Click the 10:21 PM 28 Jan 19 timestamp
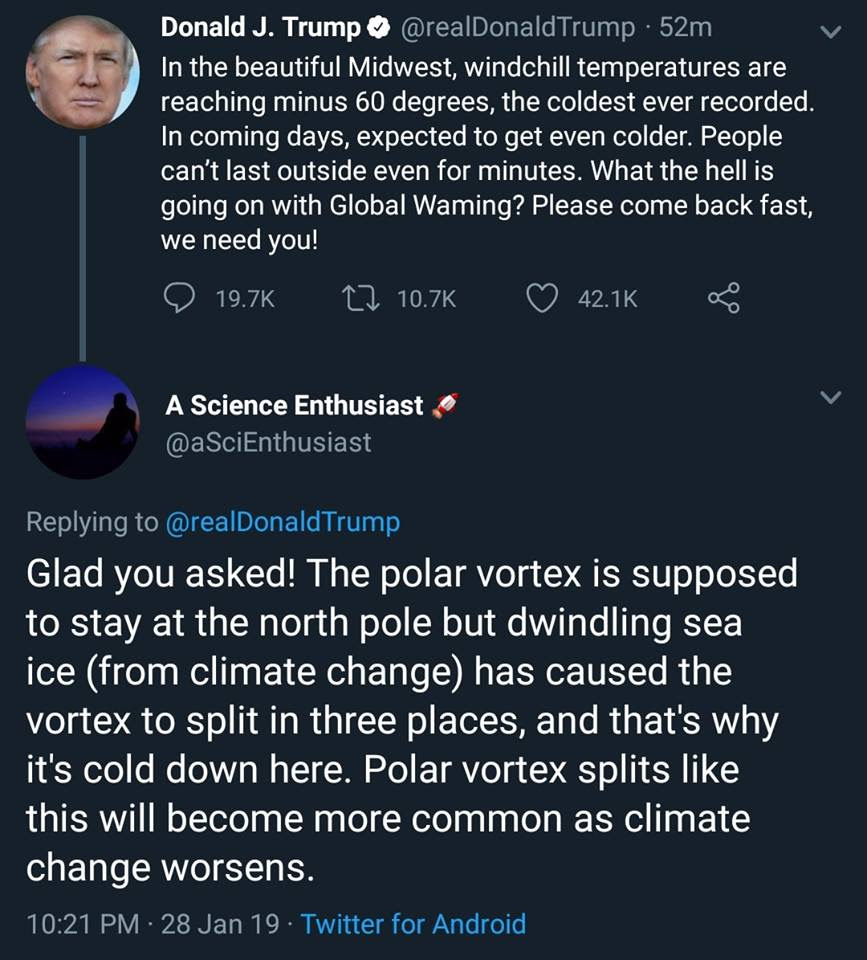This screenshot has height=960, width=867. [153, 924]
